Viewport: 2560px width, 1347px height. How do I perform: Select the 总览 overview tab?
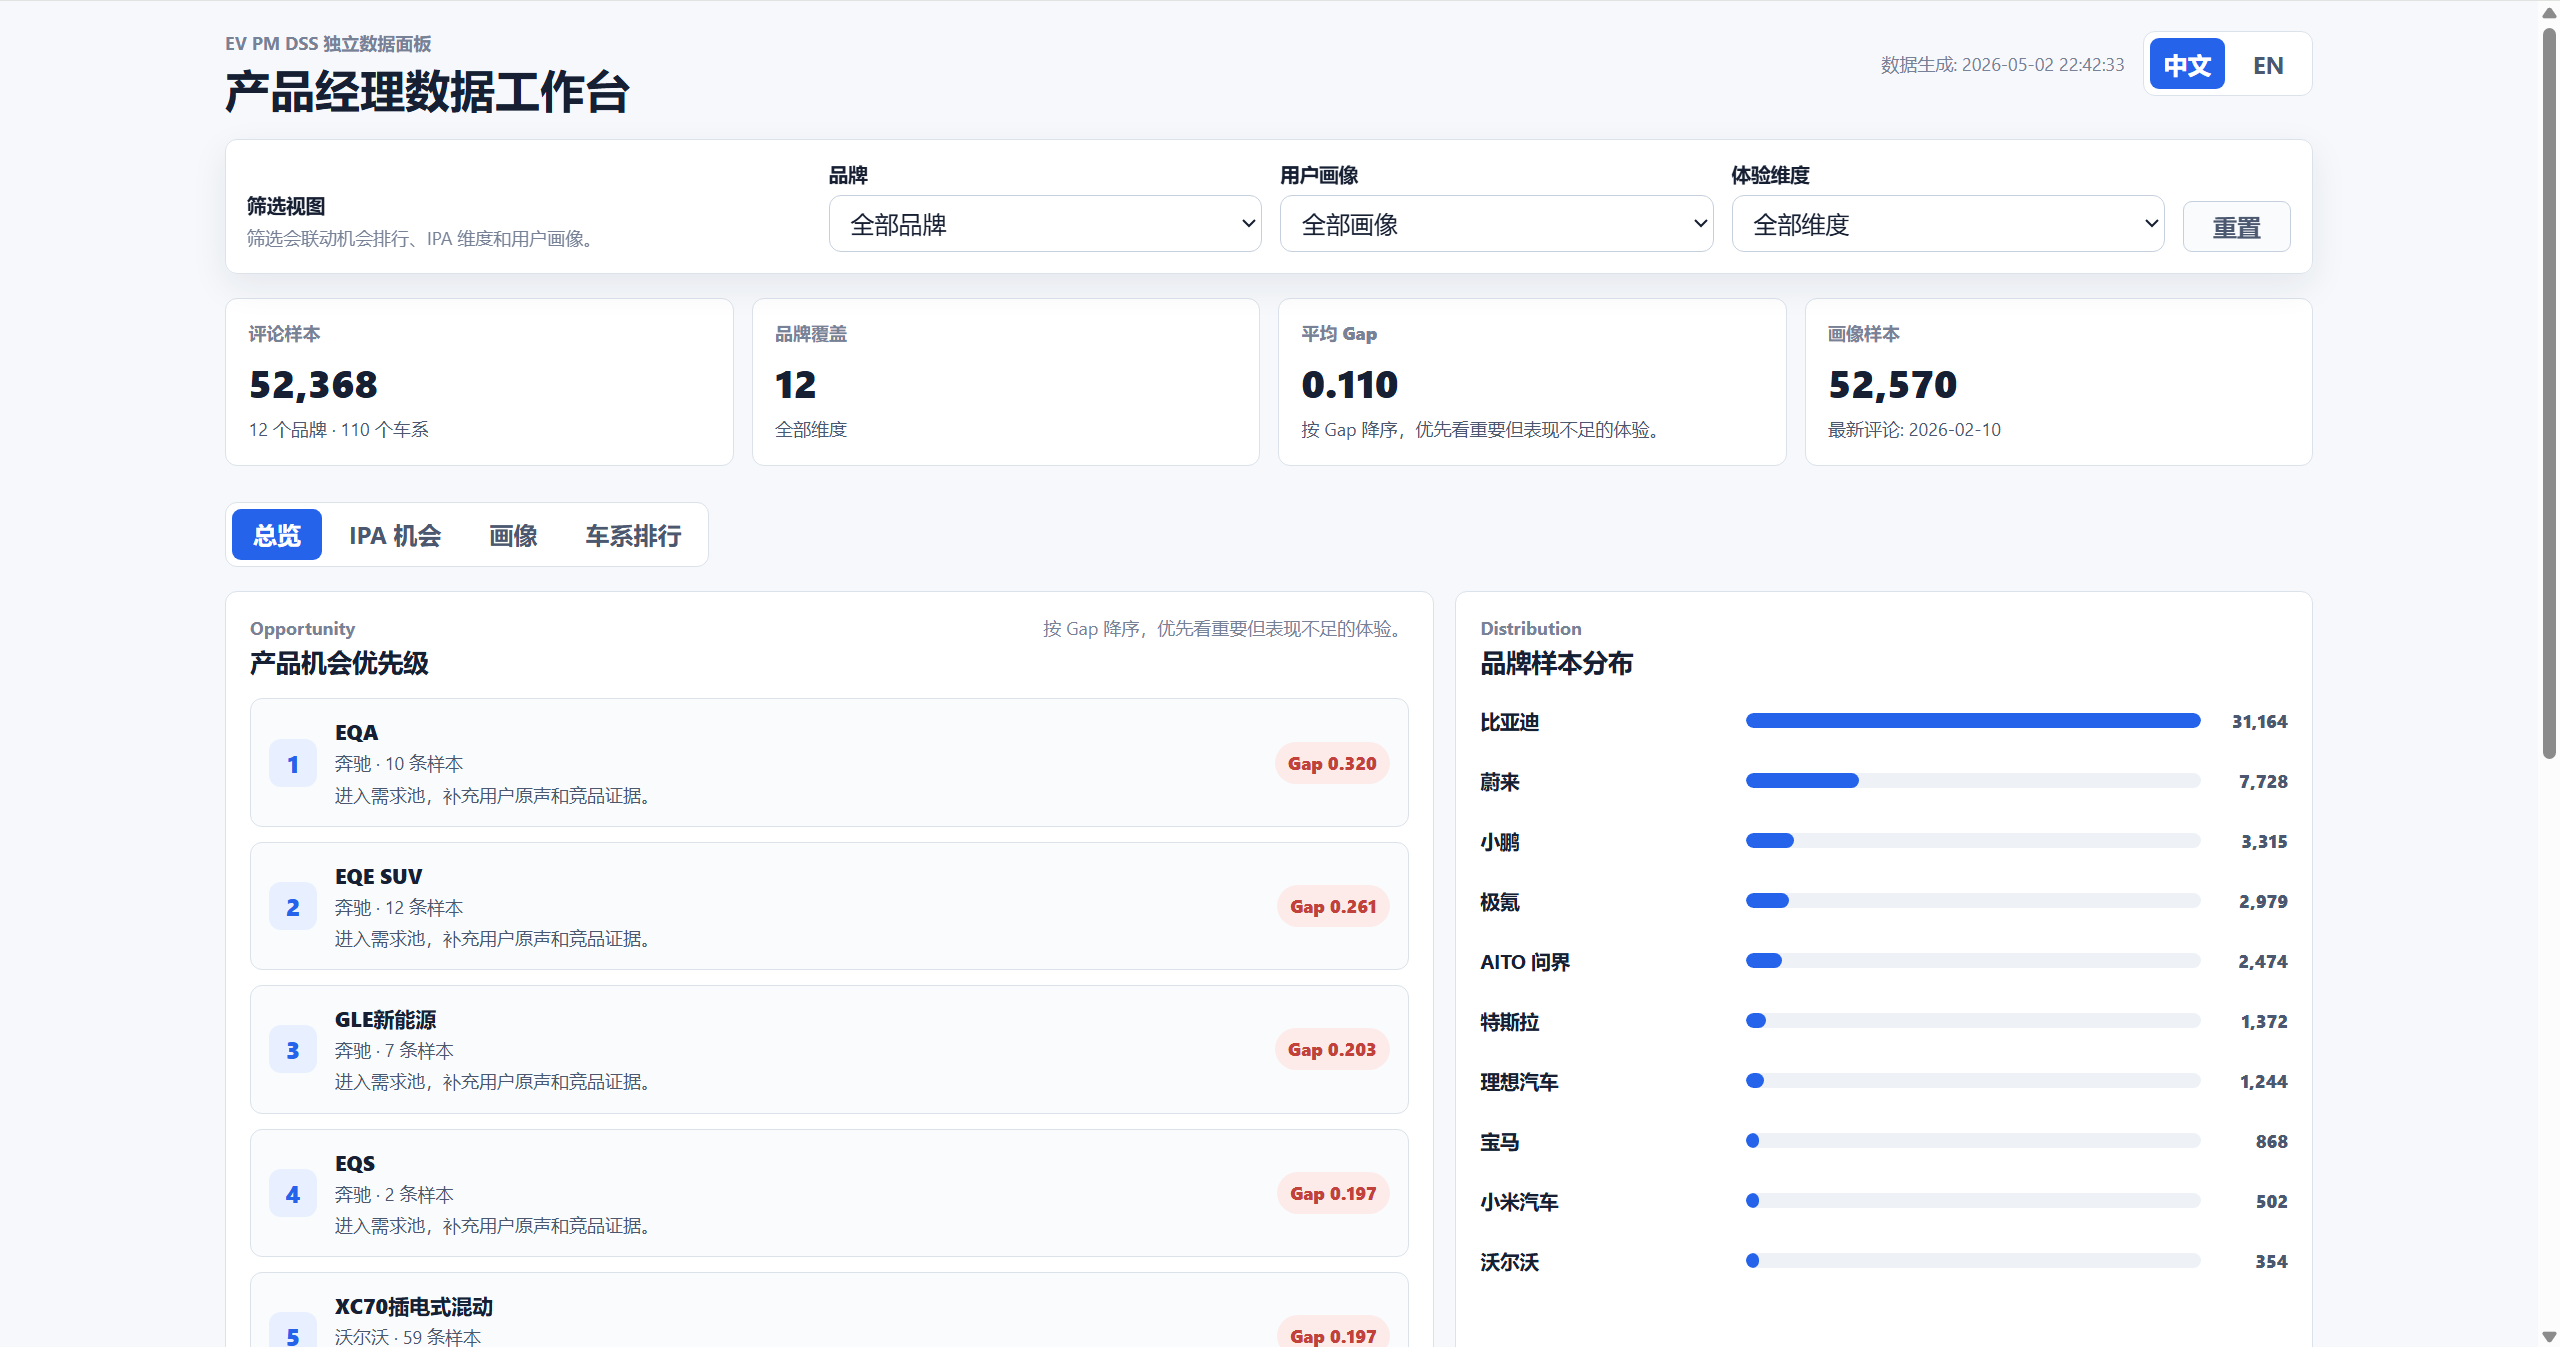click(277, 535)
